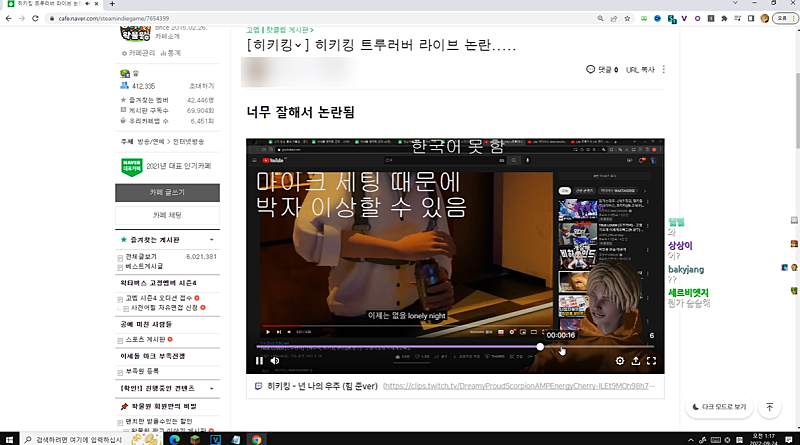This screenshot has height=445, width=800.
Task: Click 공에 미친 사람들 heading
Action: pyautogui.click(x=146, y=324)
